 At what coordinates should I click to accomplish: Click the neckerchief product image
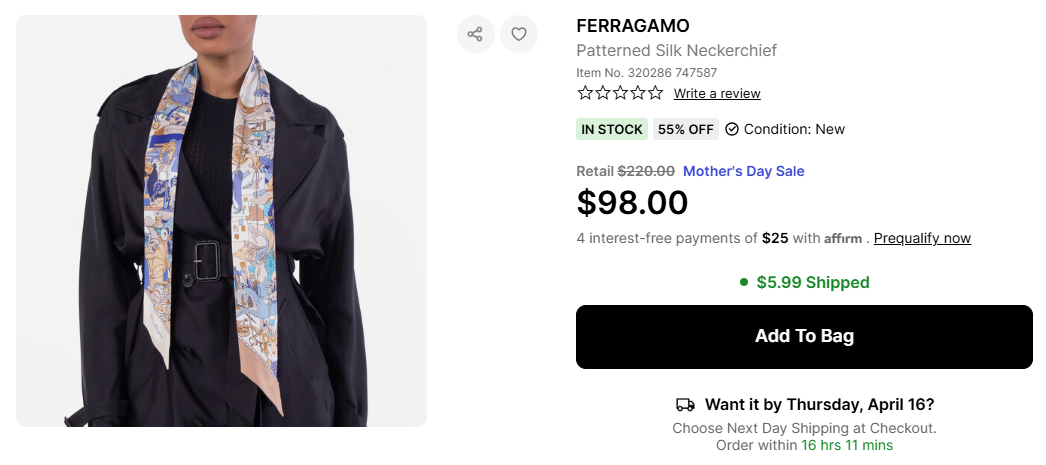[x=221, y=221]
